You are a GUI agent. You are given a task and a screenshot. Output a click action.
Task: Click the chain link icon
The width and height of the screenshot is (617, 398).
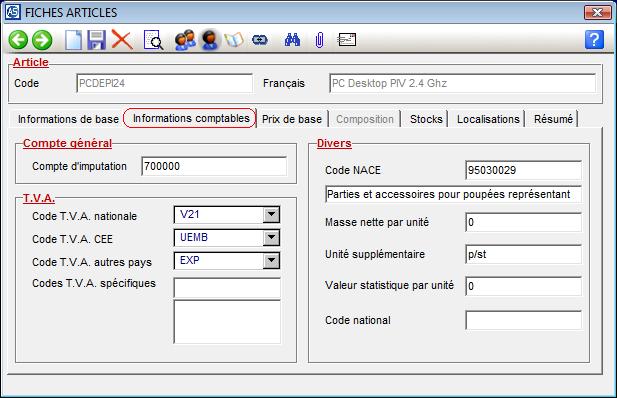click(260, 40)
